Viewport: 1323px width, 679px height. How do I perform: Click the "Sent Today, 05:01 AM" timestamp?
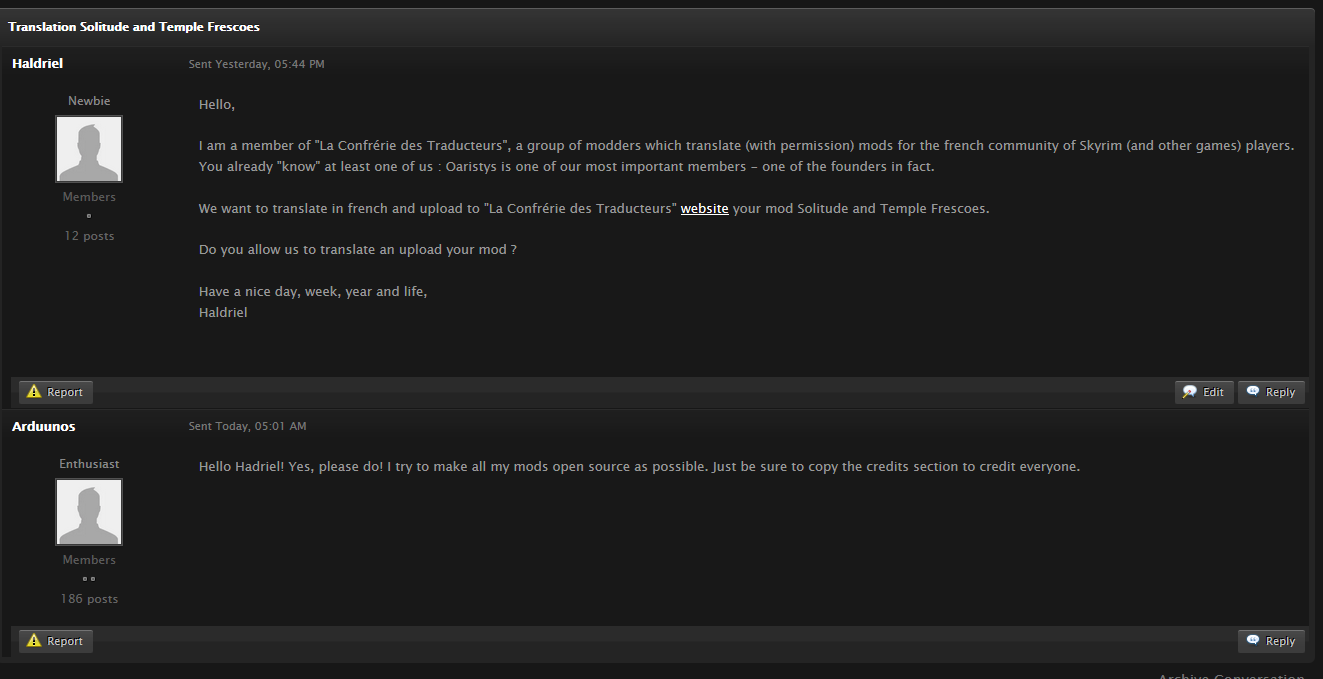[x=247, y=426]
